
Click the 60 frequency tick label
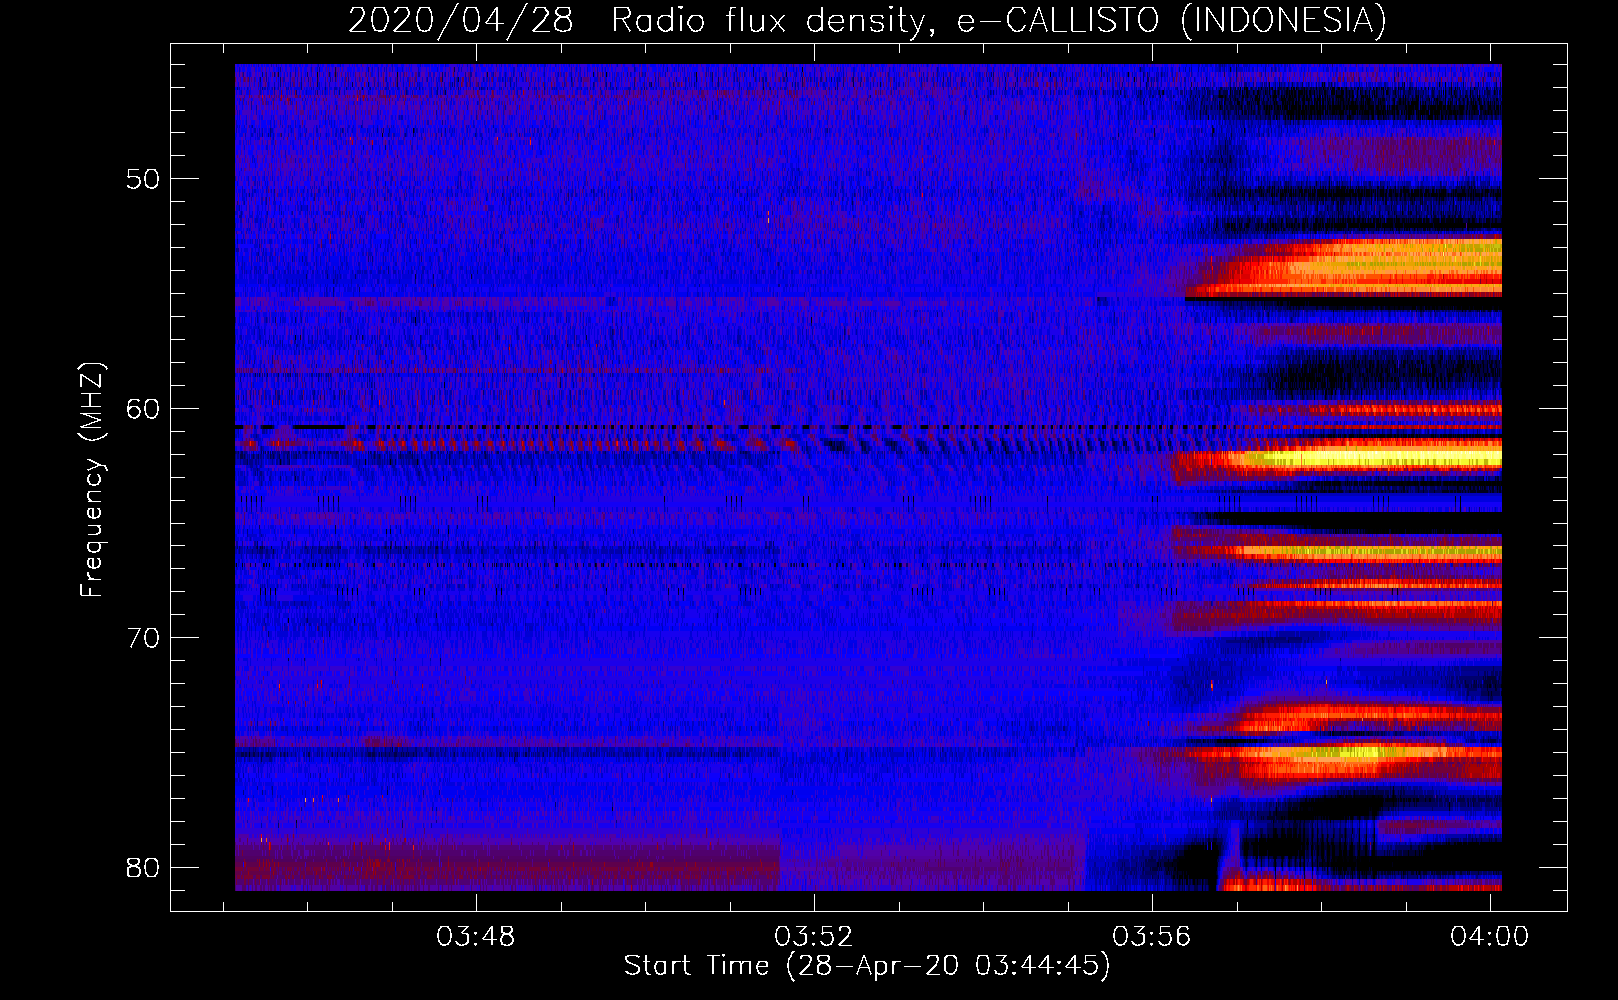(143, 409)
